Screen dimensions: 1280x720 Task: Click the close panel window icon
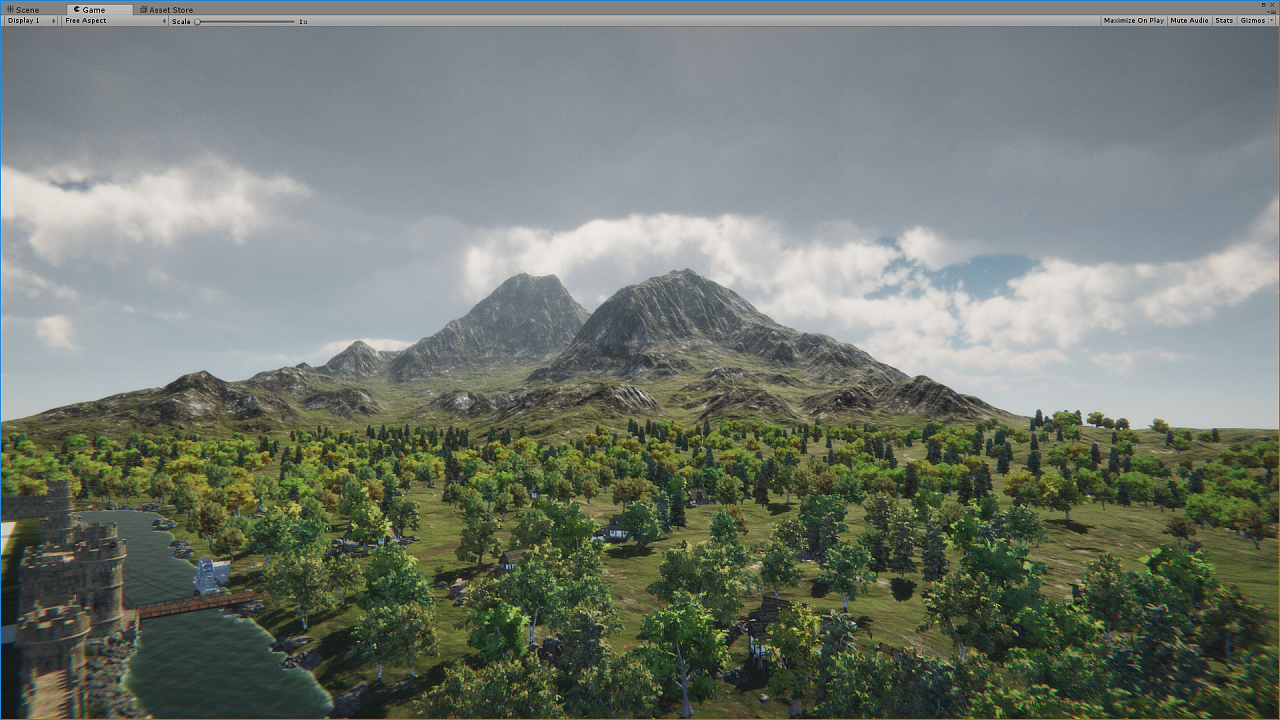pos(1272,5)
